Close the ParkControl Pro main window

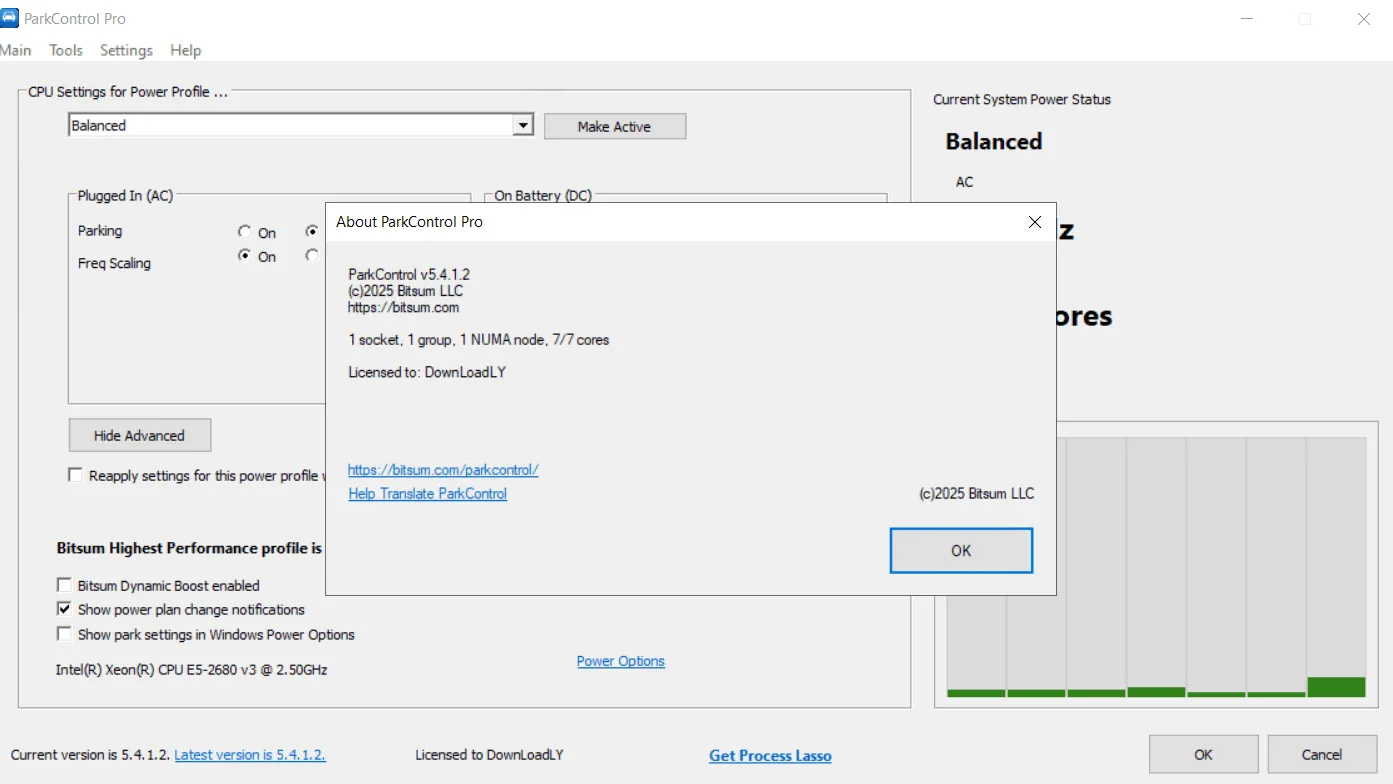click(1363, 19)
